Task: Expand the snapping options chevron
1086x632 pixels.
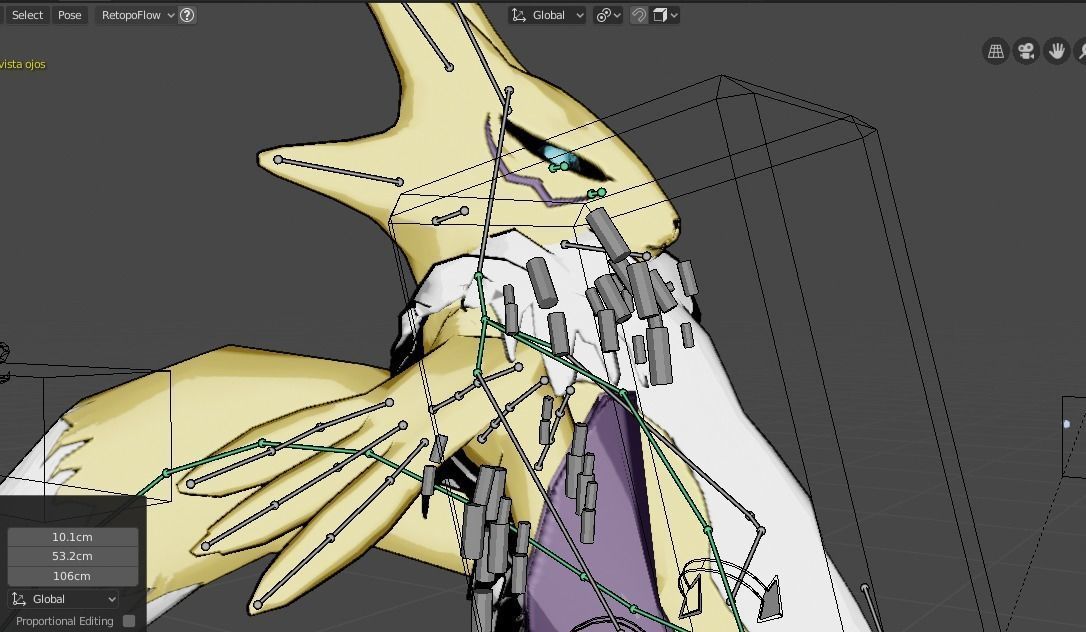Action: pyautogui.click(x=616, y=14)
